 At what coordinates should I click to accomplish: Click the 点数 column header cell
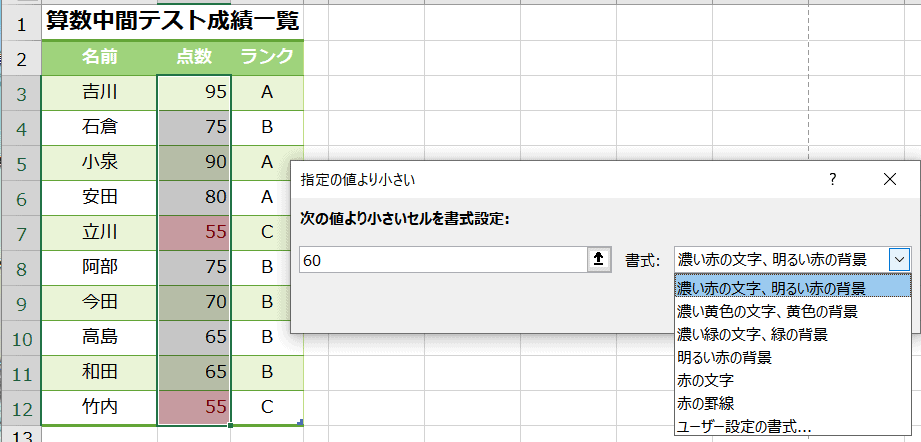tap(194, 57)
